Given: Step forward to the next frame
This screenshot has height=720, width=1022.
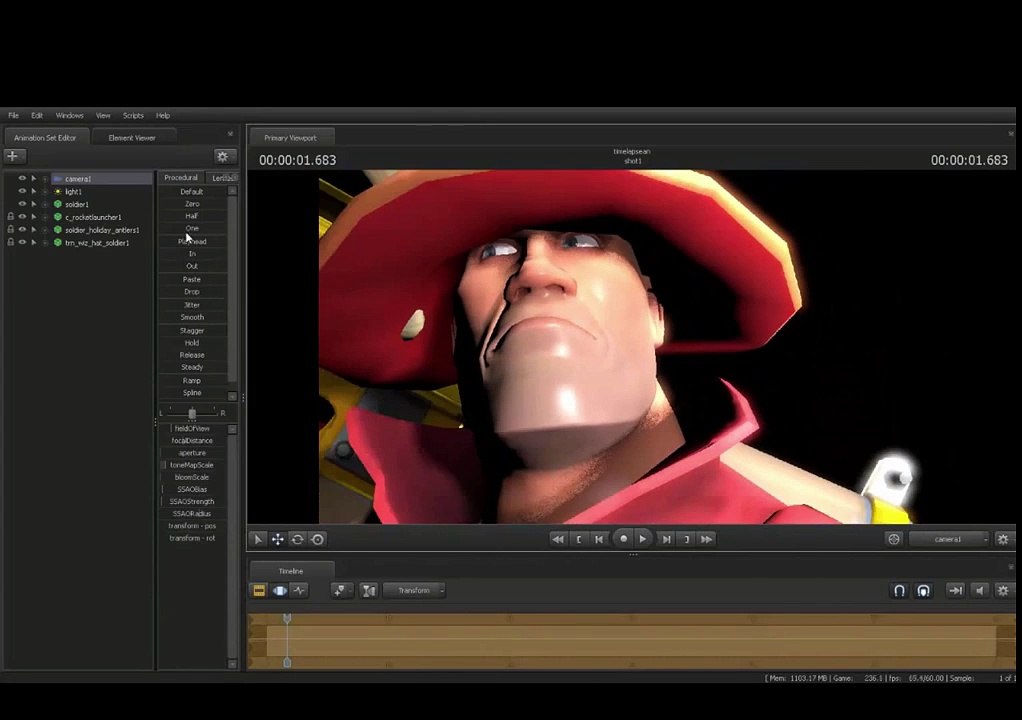Looking at the screenshot, I should point(666,540).
